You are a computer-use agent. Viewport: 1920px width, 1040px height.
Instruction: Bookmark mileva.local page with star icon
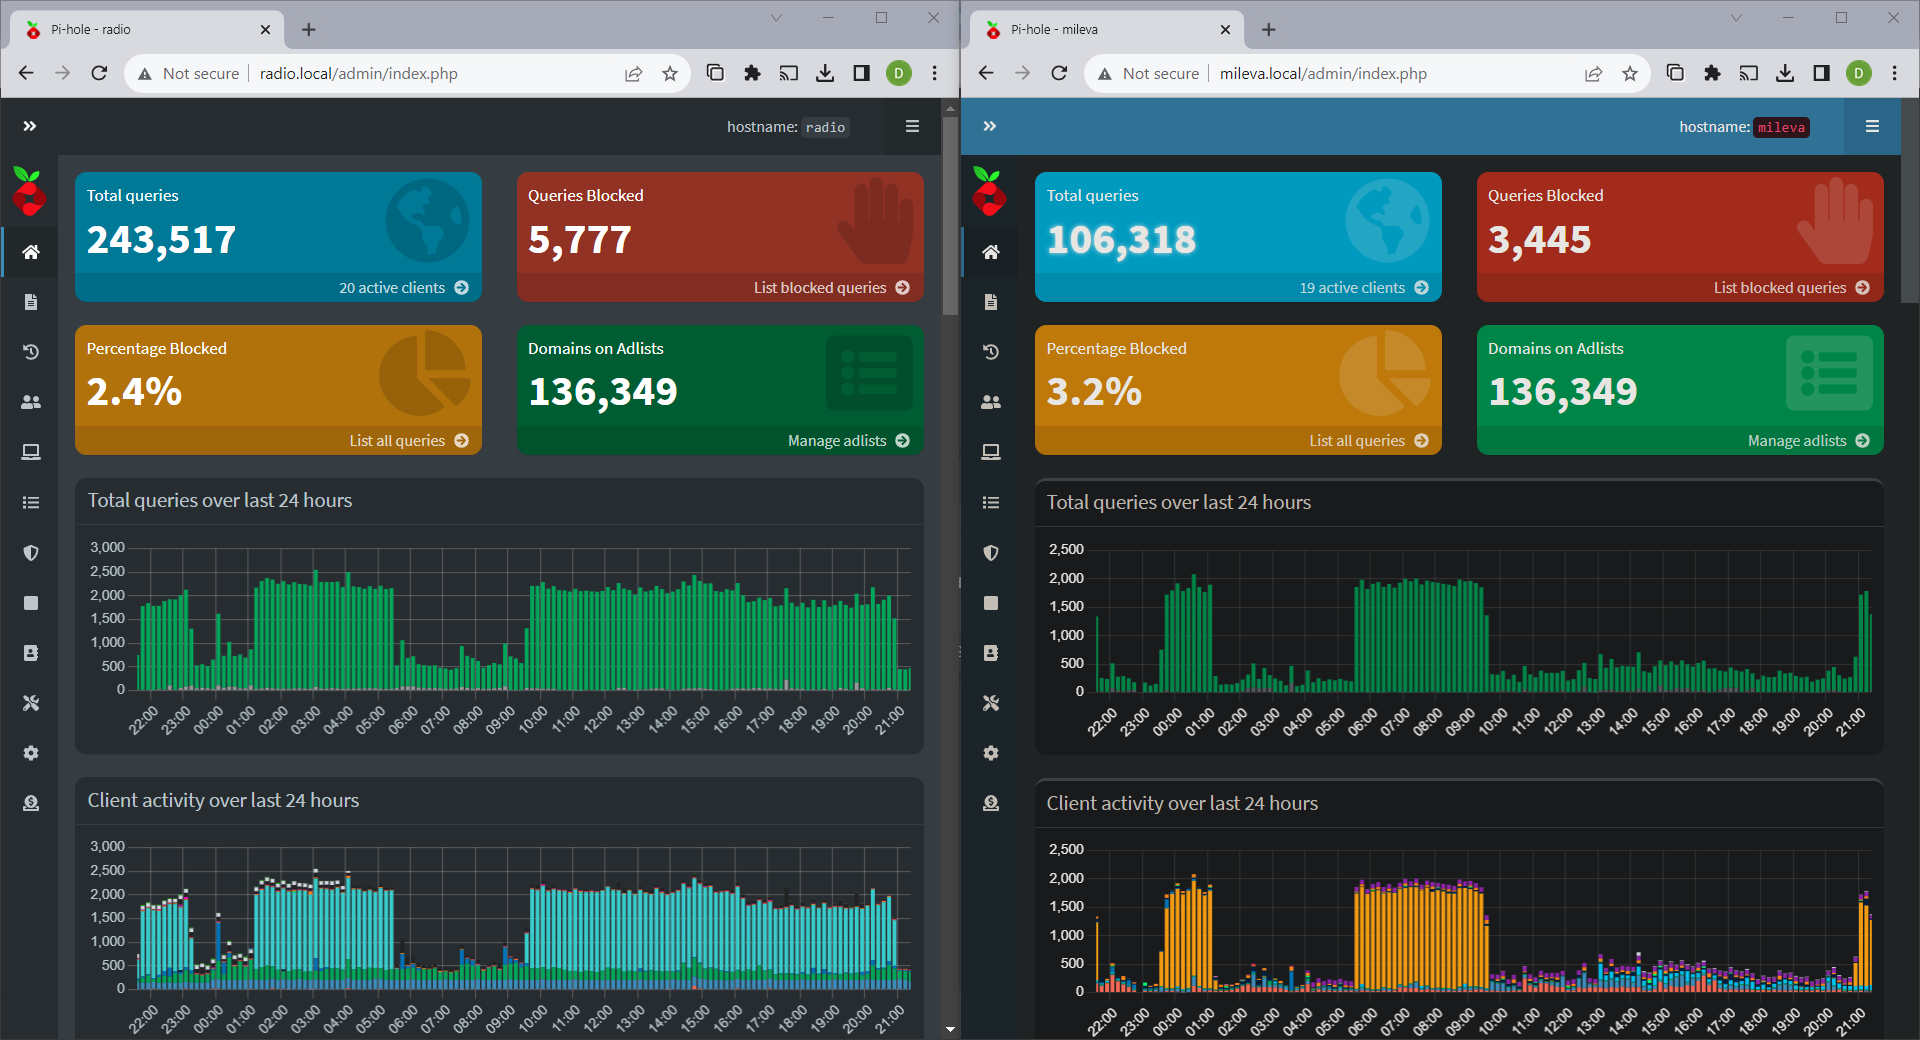pos(1630,73)
